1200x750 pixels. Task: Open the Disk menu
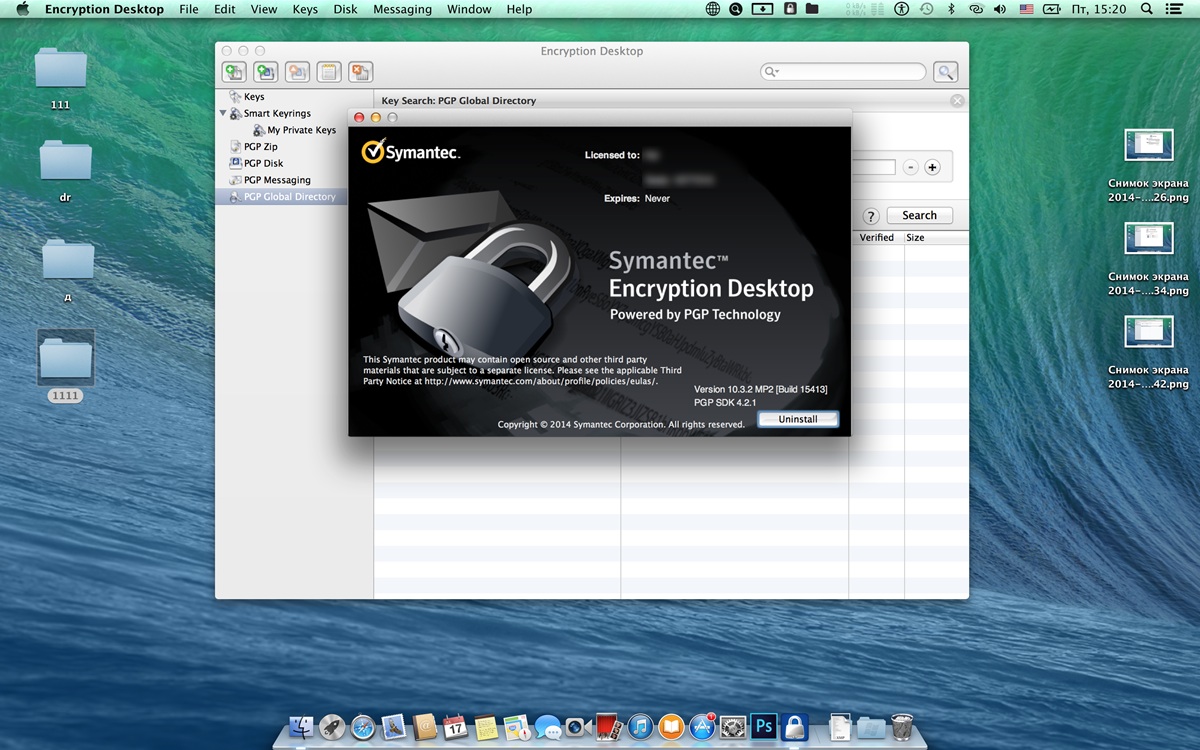tap(345, 9)
